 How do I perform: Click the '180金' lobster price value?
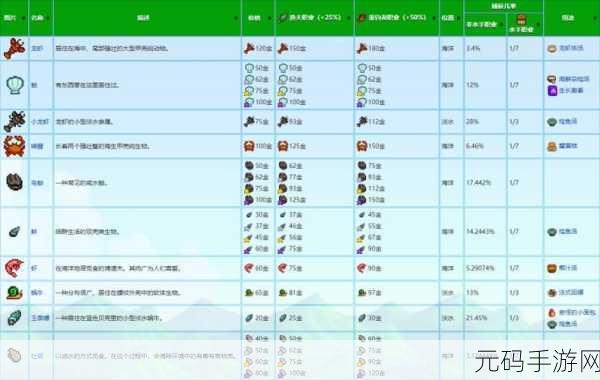coord(377,49)
